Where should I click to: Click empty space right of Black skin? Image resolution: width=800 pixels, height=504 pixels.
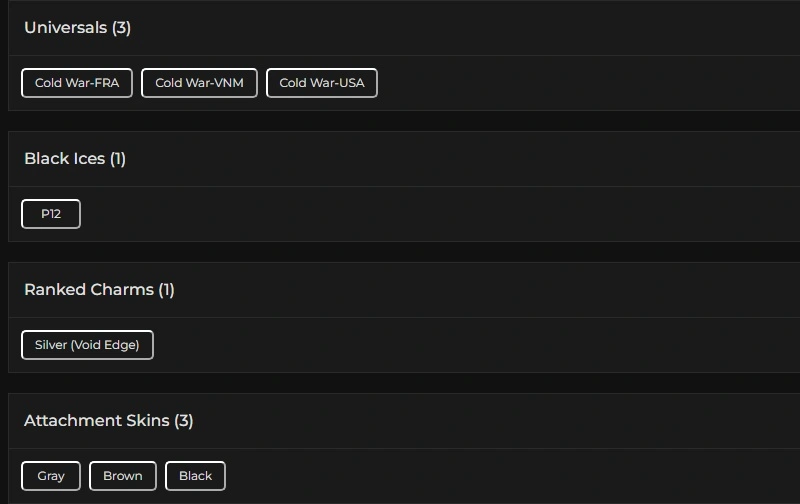click(500, 476)
